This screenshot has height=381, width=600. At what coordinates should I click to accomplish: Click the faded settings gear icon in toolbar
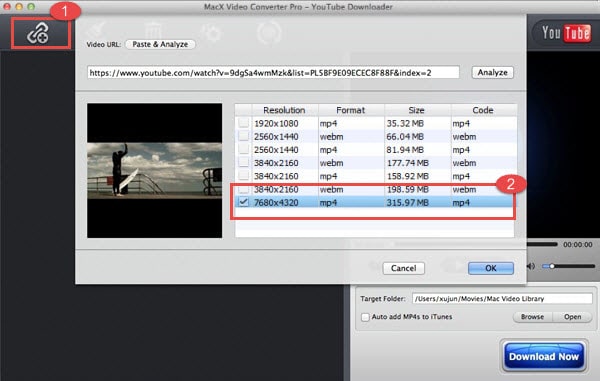pos(212,33)
